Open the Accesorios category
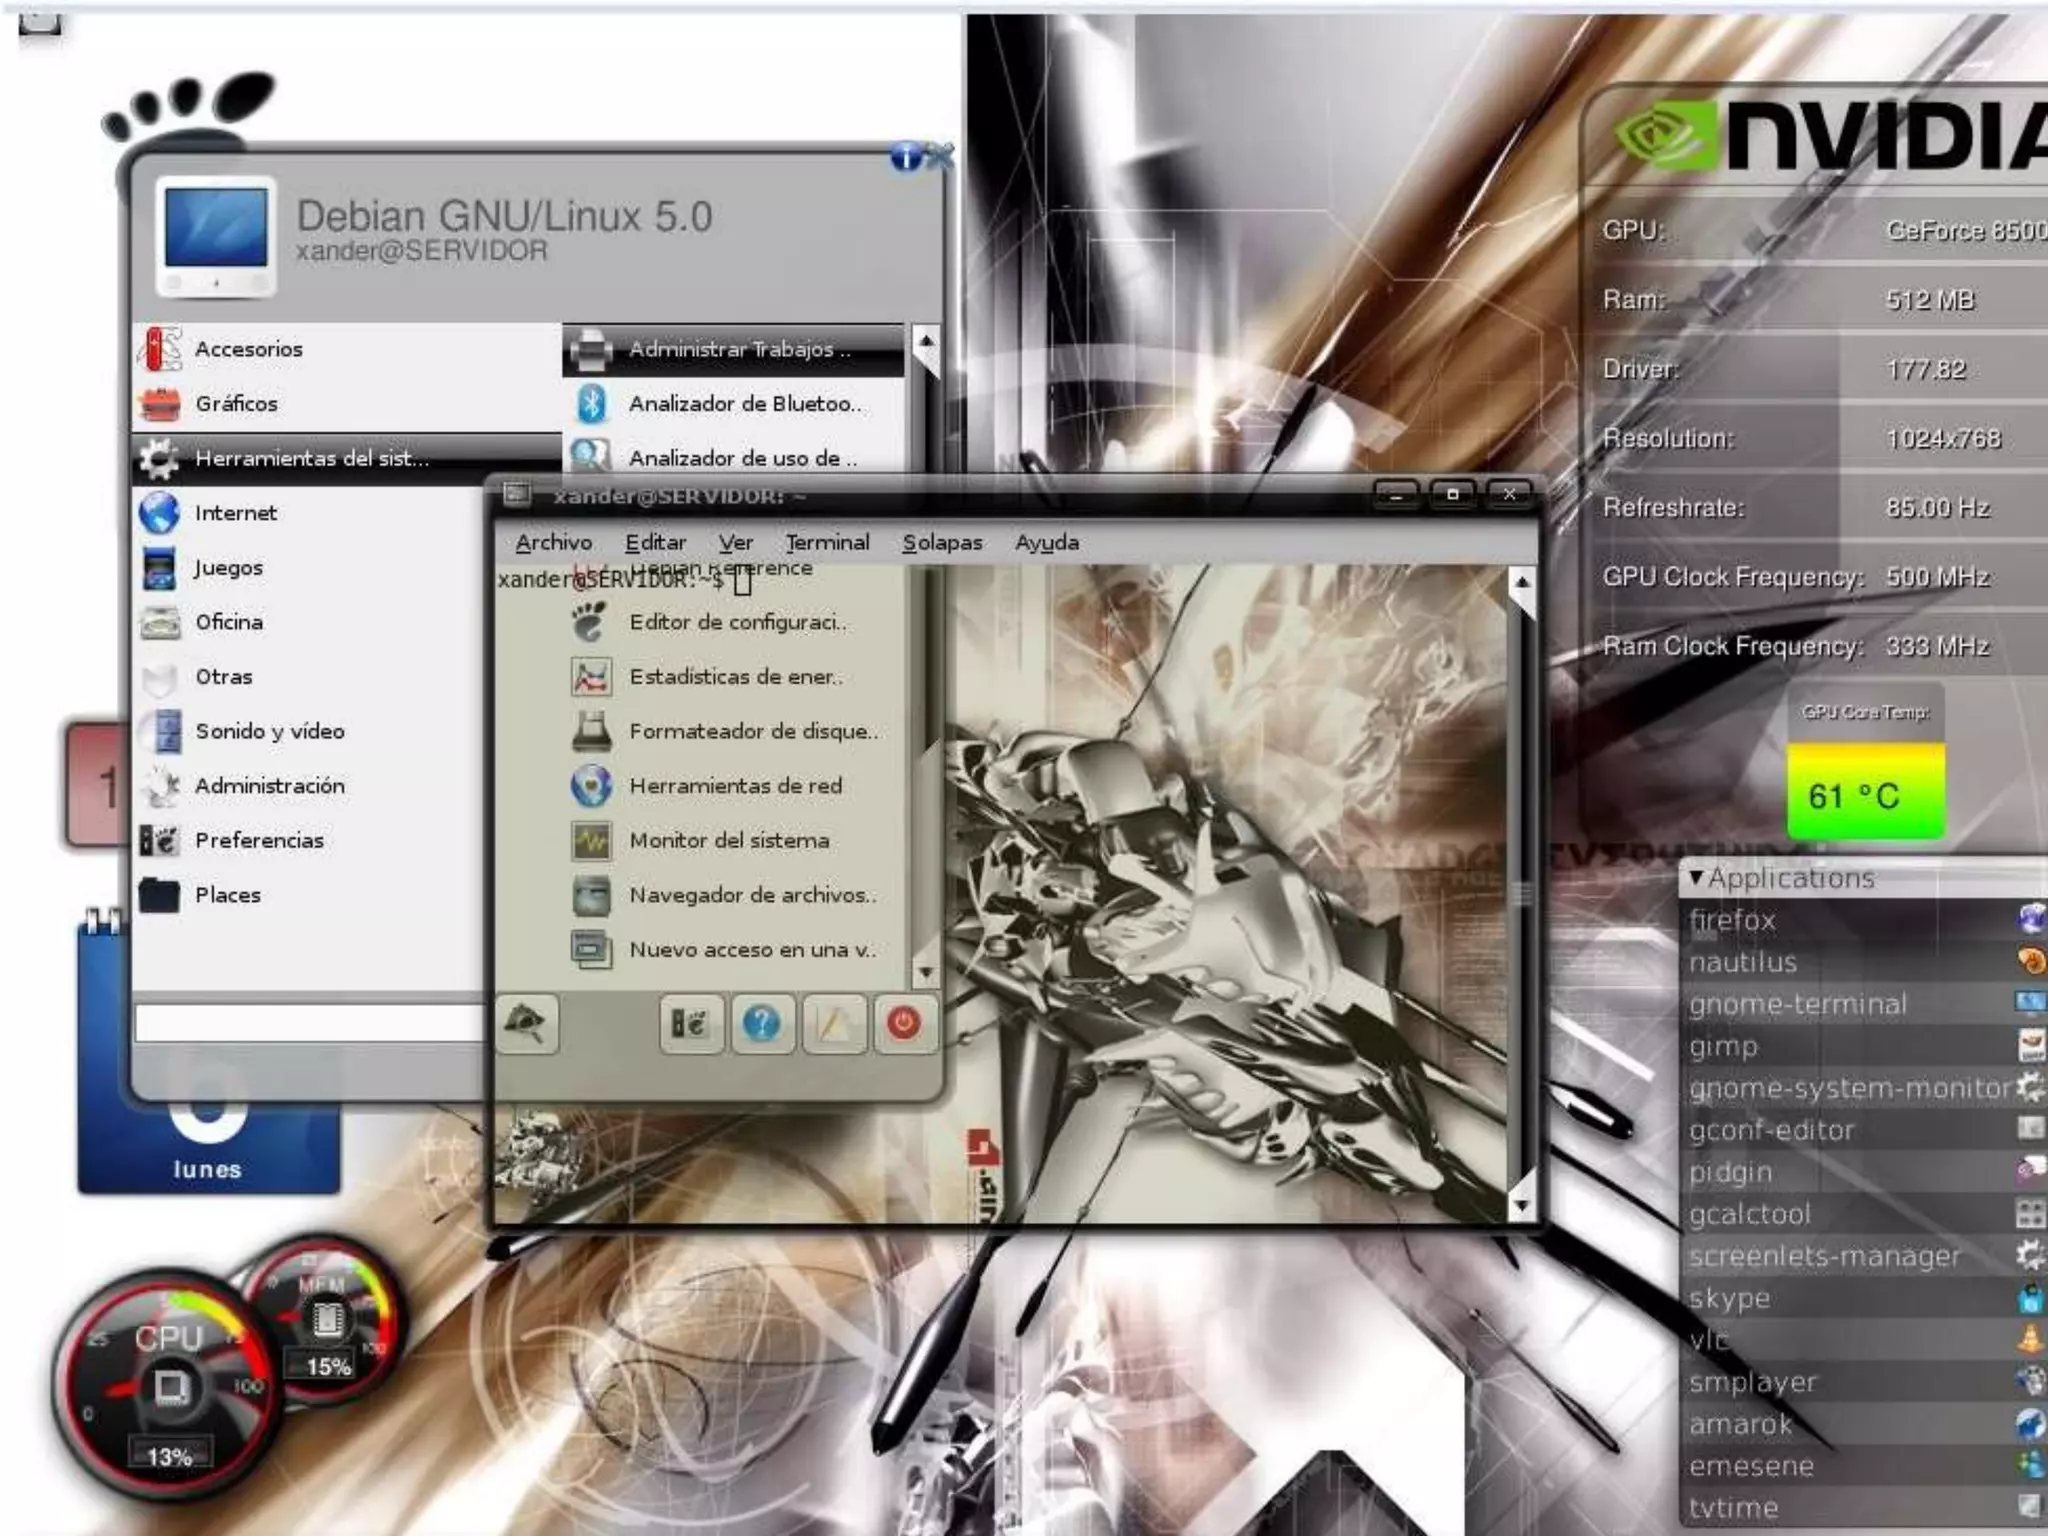 pos(346,349)
